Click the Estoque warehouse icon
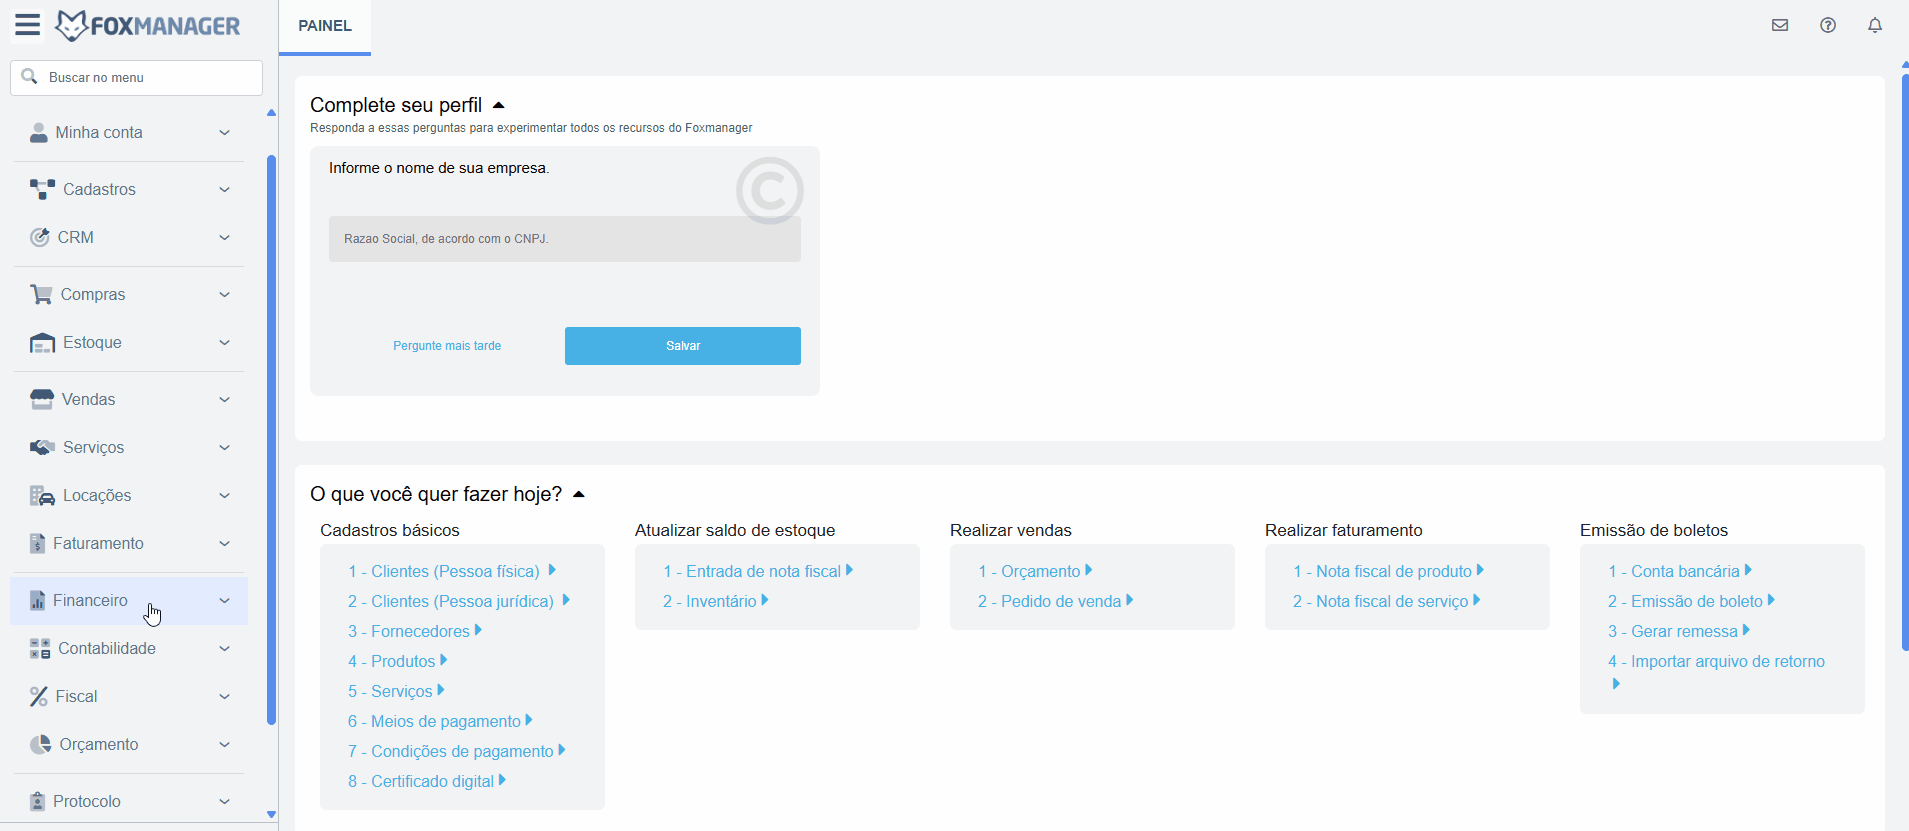 pyautogui.click(x=42, y=343)
